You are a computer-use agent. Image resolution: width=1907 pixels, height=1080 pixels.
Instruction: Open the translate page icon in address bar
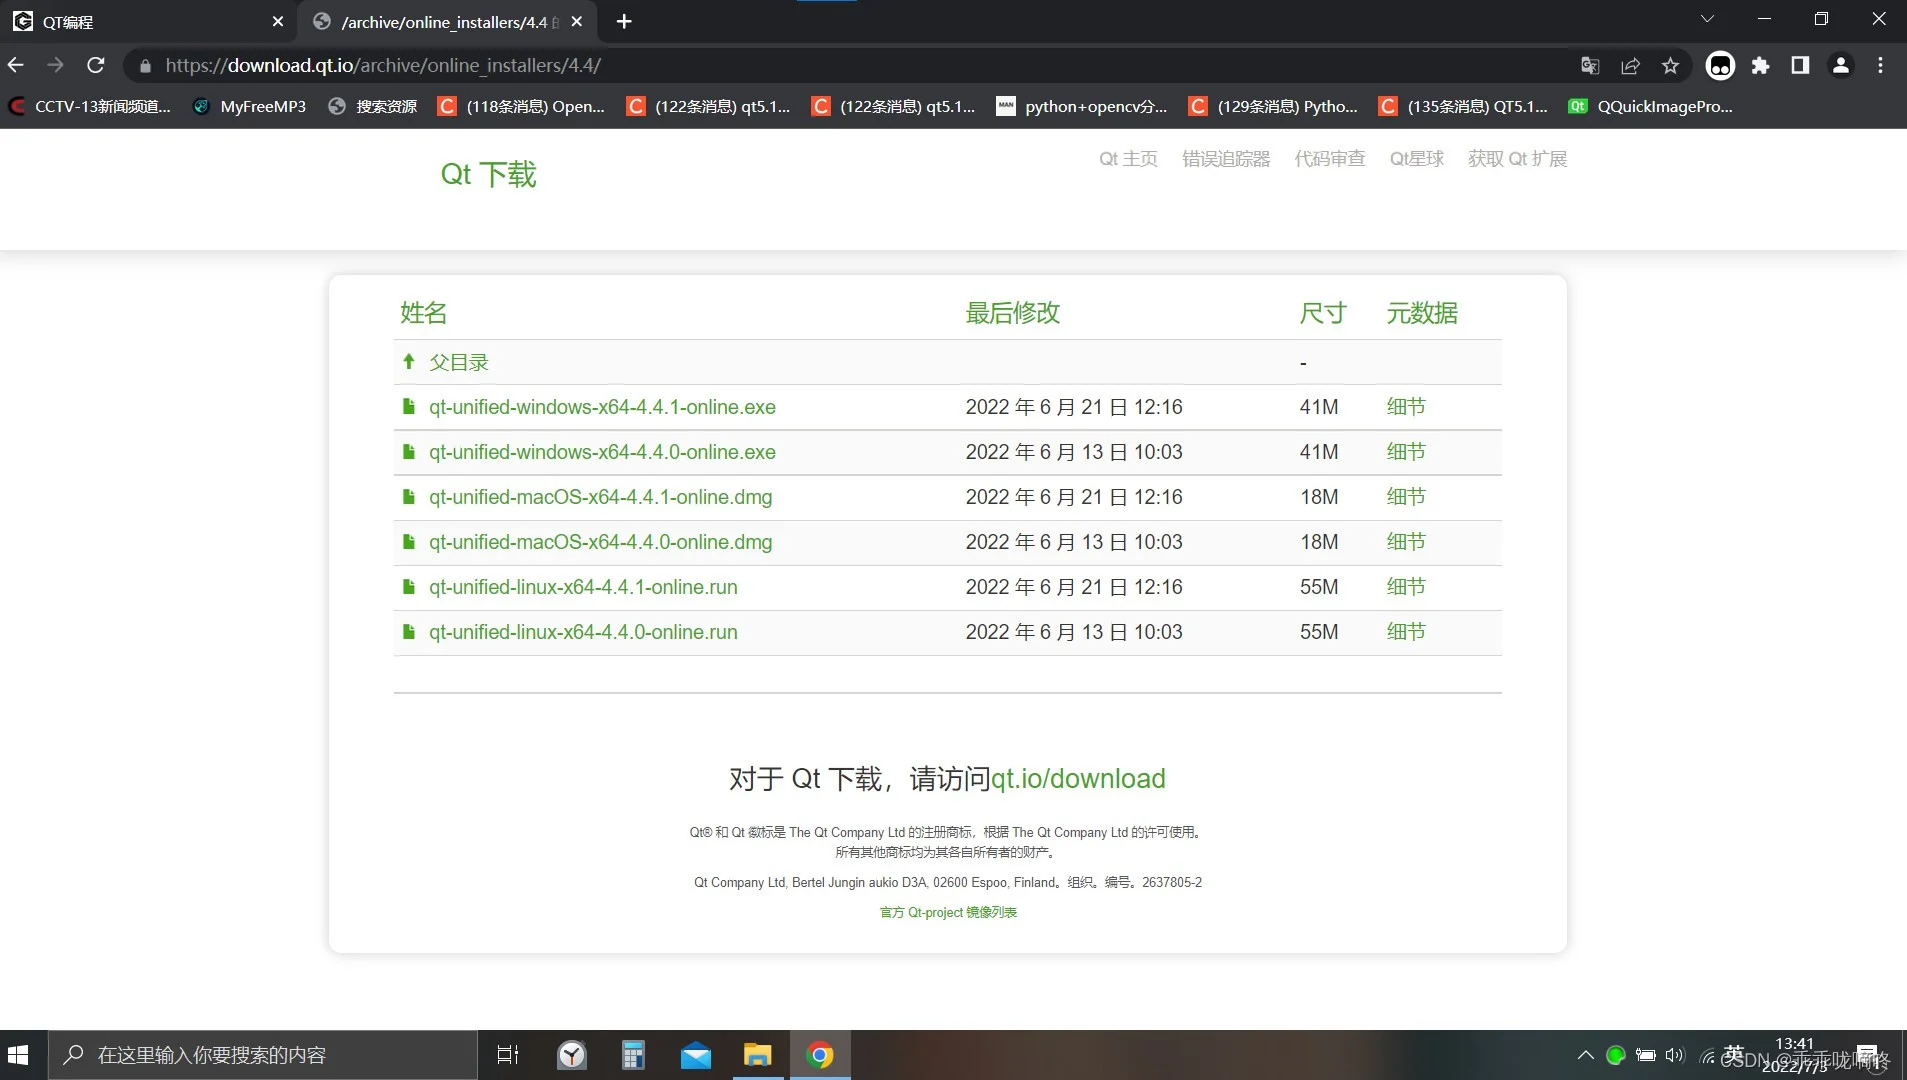(1590, 65)
